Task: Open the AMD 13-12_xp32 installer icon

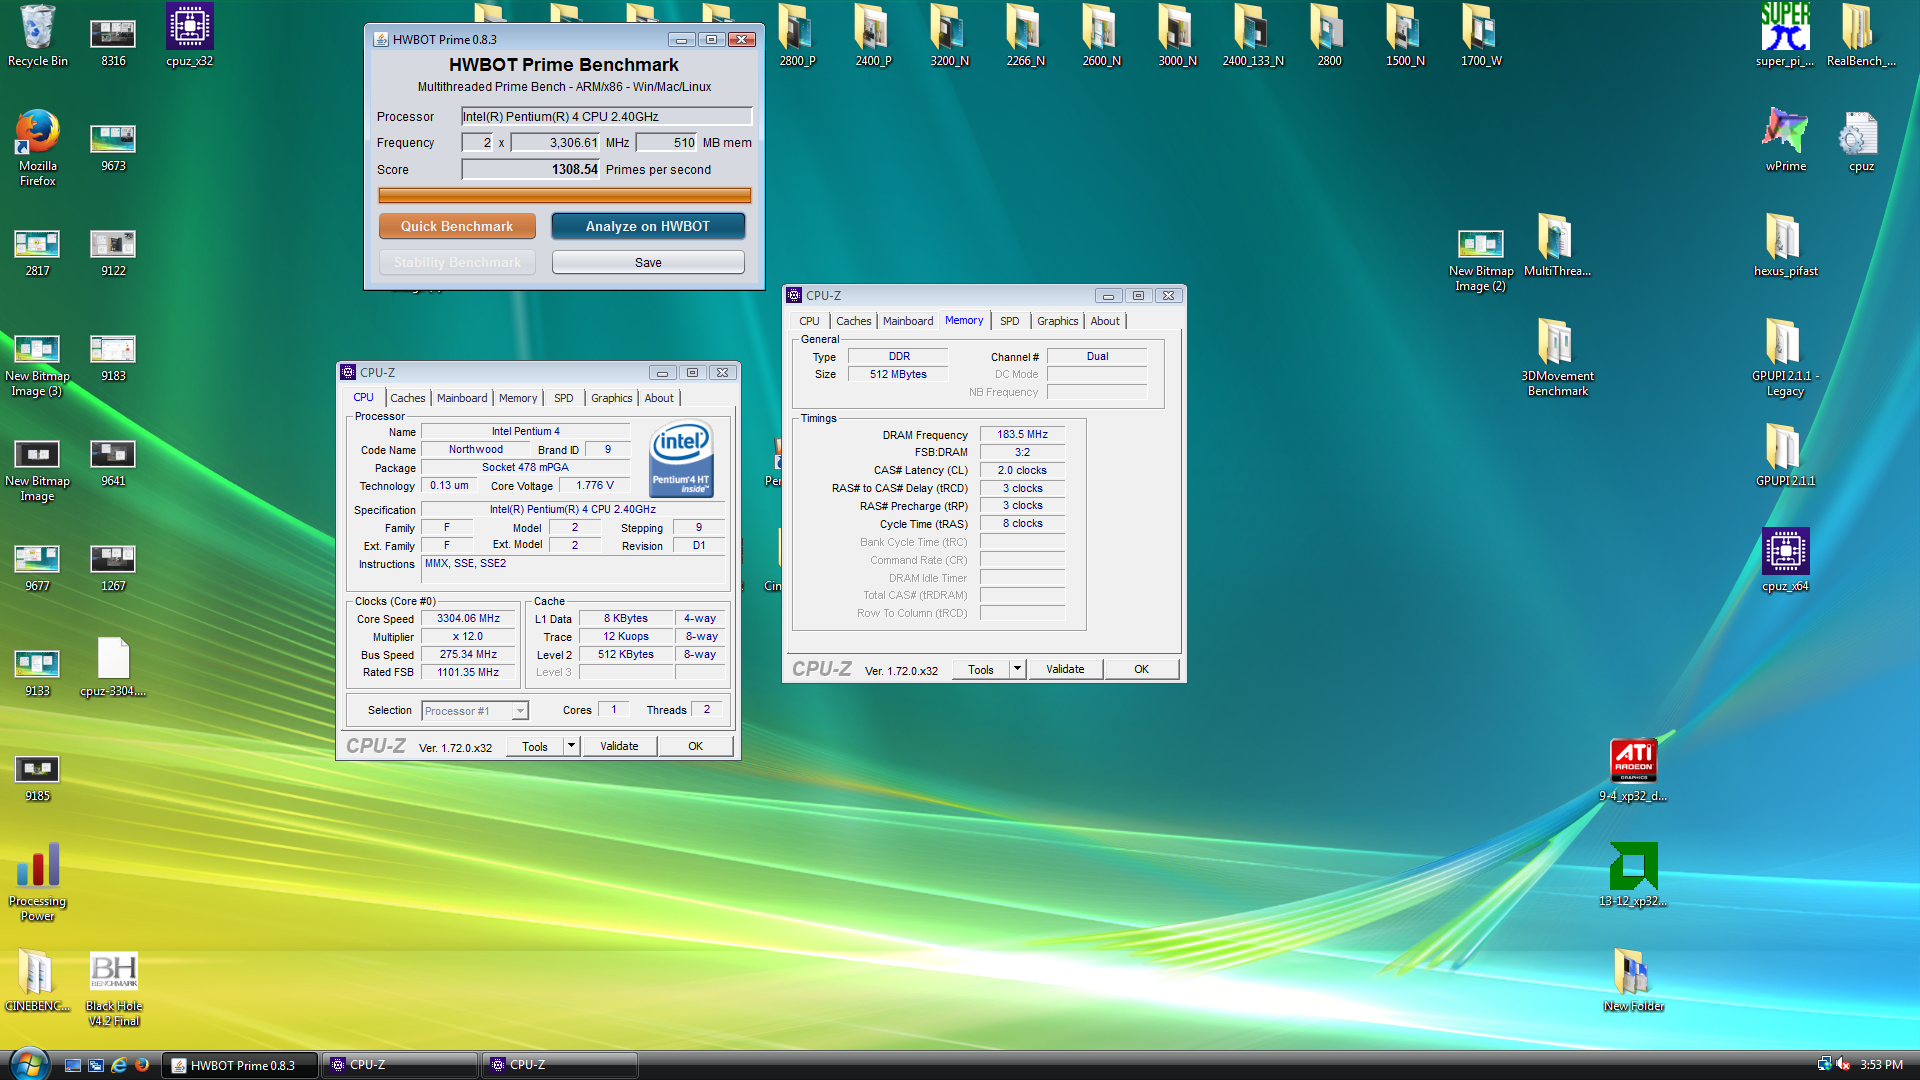Action: [1633, 875]
